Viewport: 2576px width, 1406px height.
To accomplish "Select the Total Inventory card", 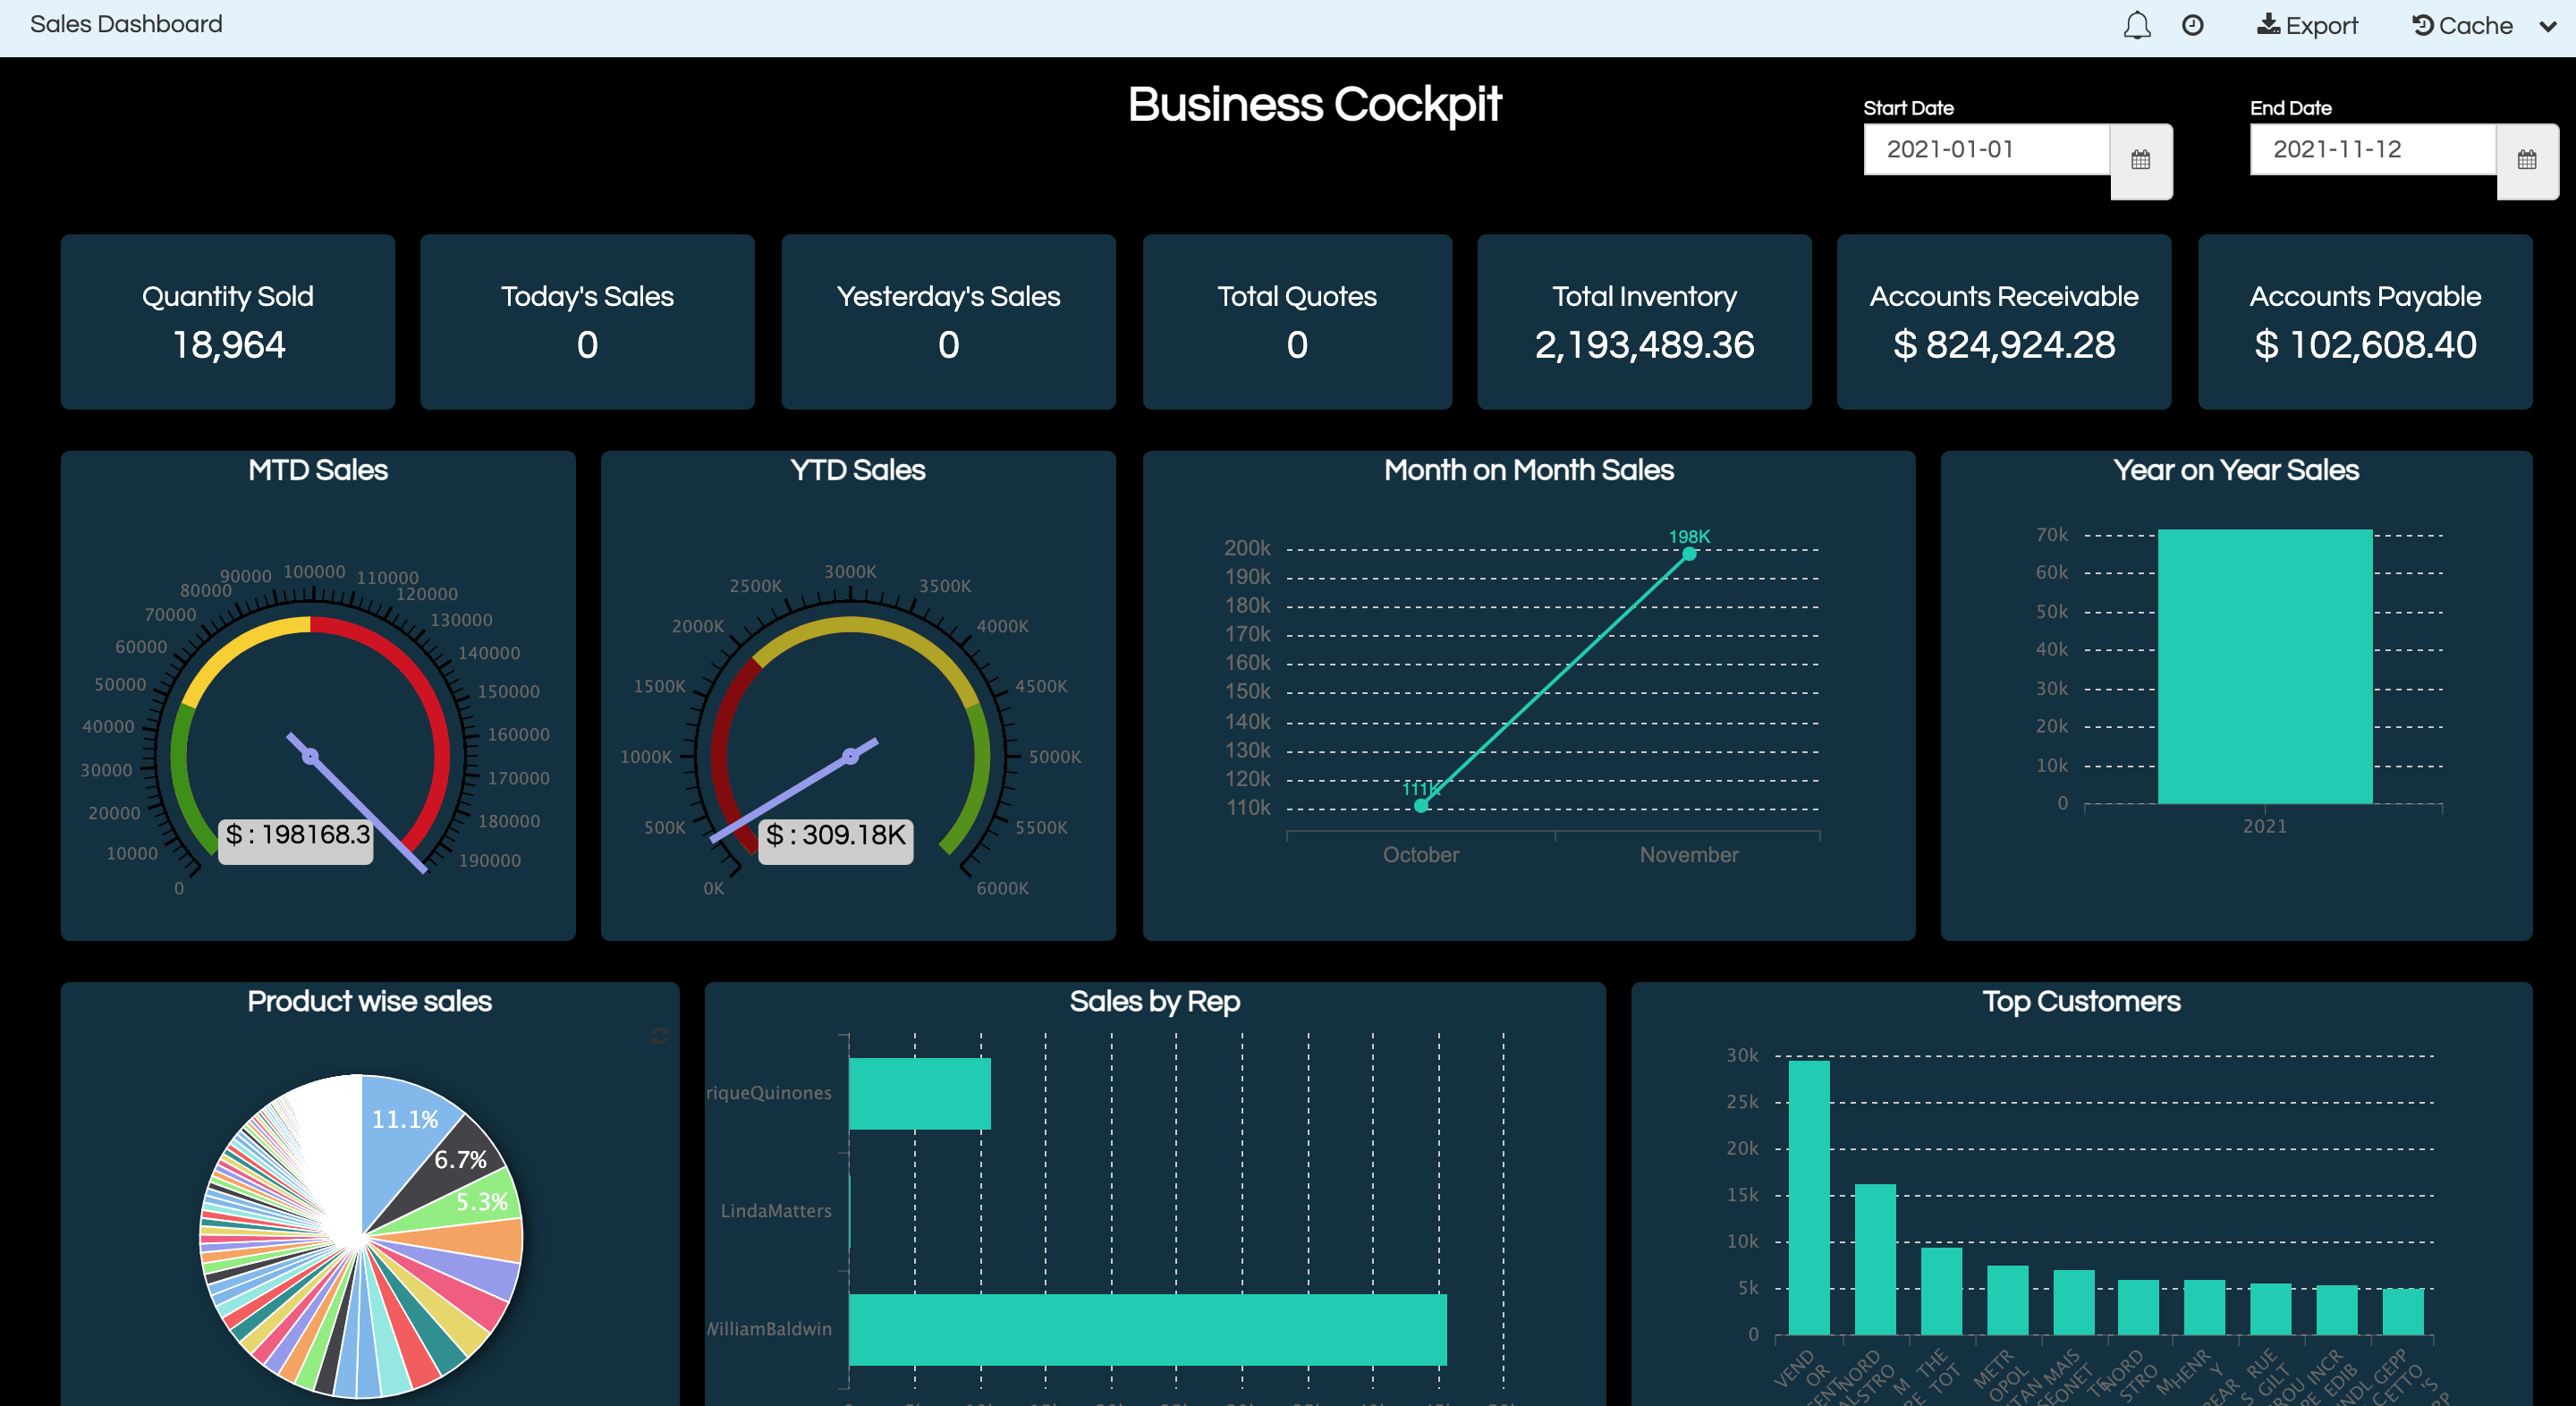I will click(1644, 322).
